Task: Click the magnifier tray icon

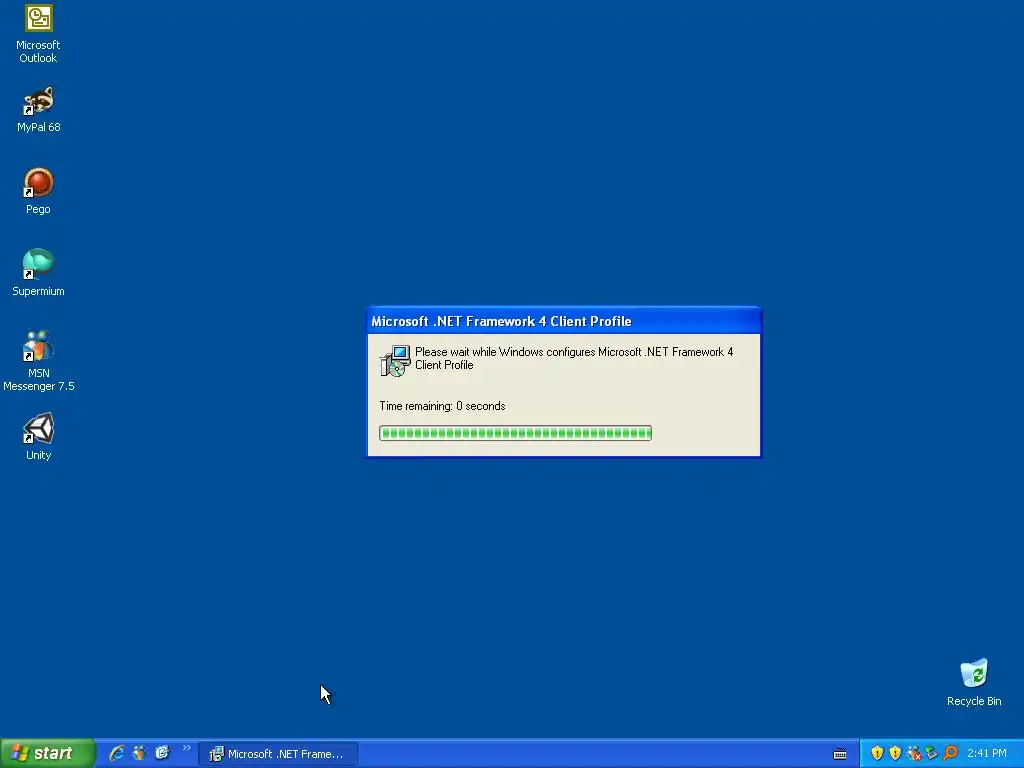Action: 950,753
